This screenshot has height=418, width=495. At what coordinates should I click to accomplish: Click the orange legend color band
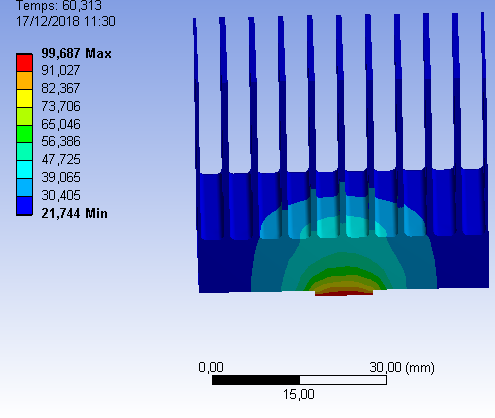pos(24,80)
